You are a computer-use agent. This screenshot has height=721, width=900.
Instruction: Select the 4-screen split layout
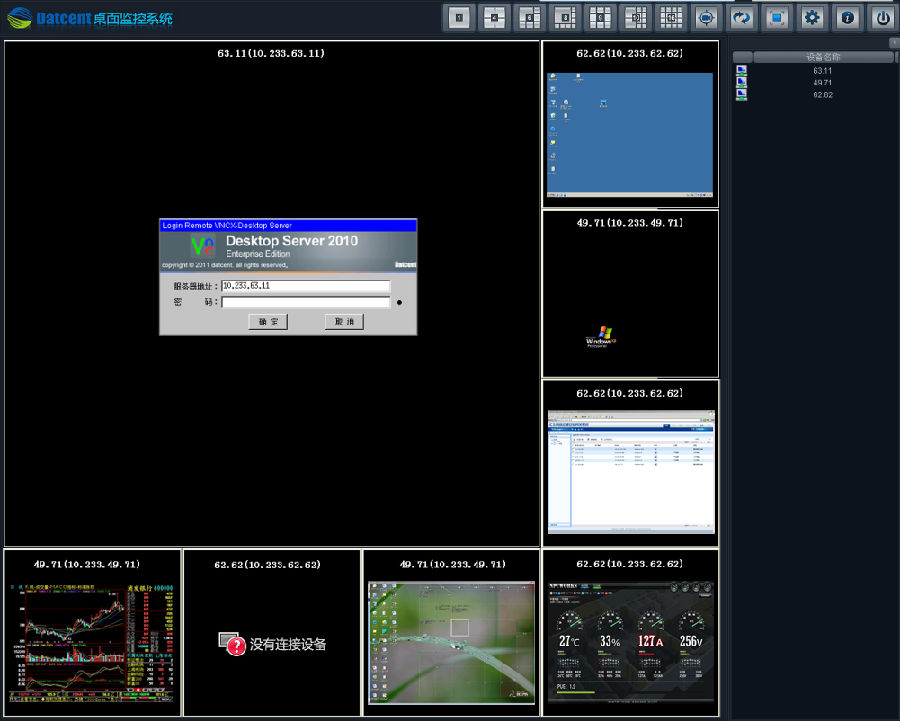point(493,17)
